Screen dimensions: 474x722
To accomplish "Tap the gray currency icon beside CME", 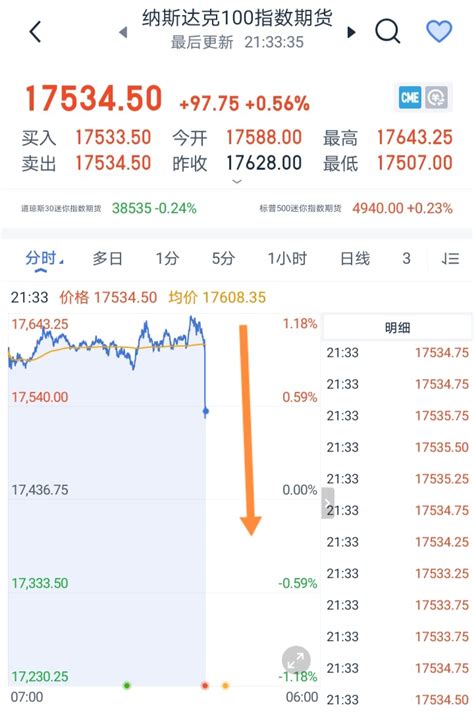I will [x=436, y=97].
